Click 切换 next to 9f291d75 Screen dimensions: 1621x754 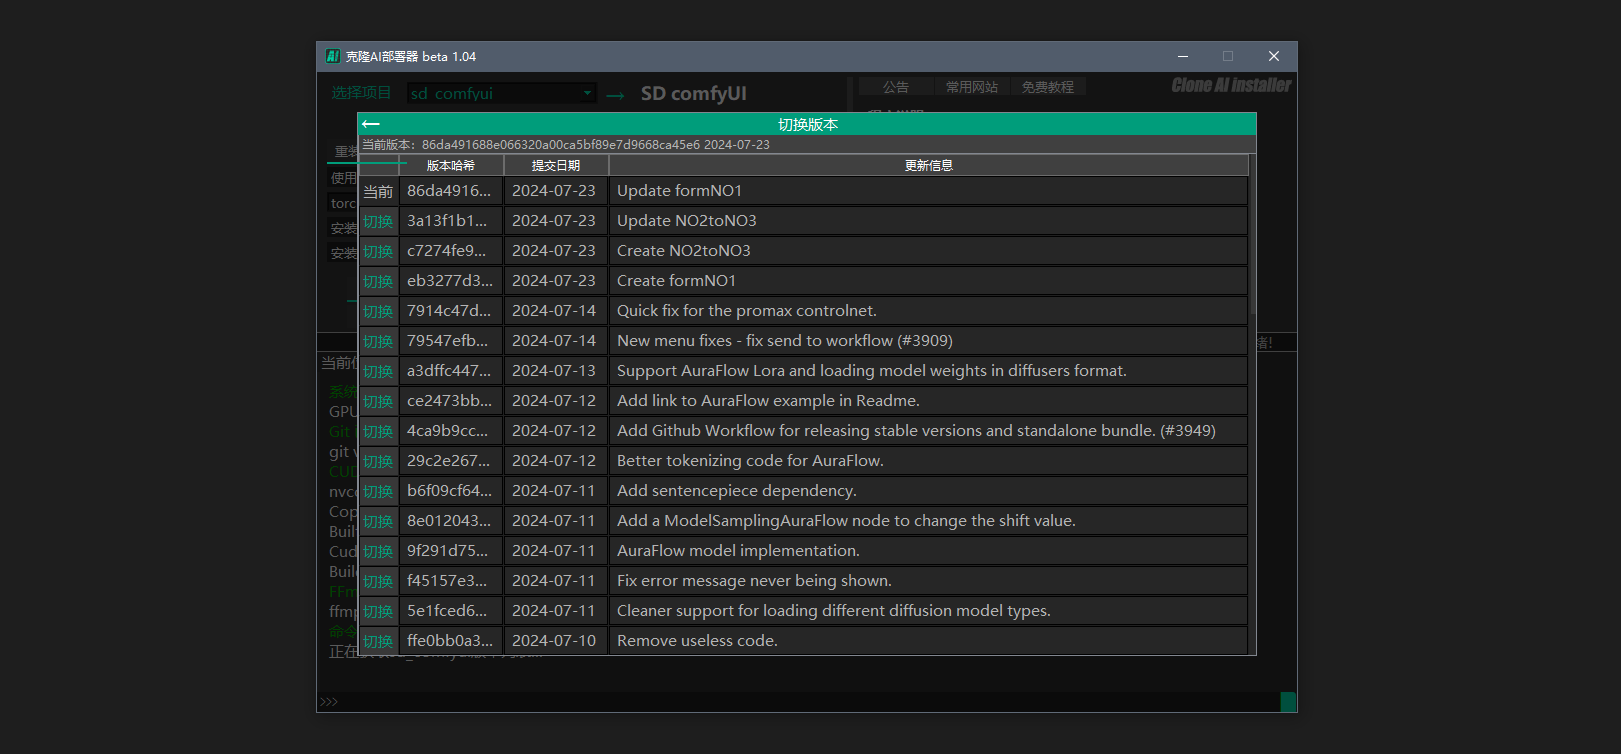(378, 551)
